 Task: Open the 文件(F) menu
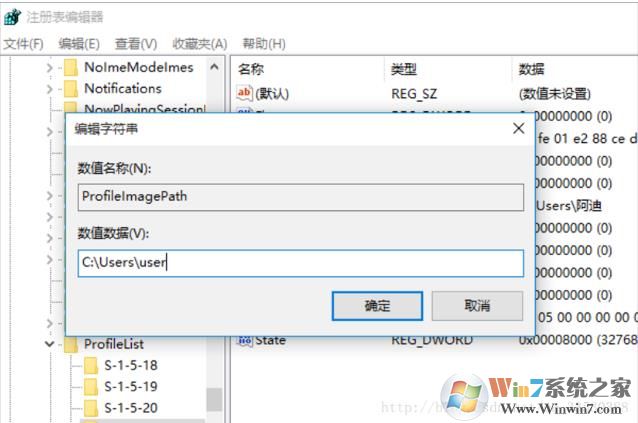tap(23, 44)
